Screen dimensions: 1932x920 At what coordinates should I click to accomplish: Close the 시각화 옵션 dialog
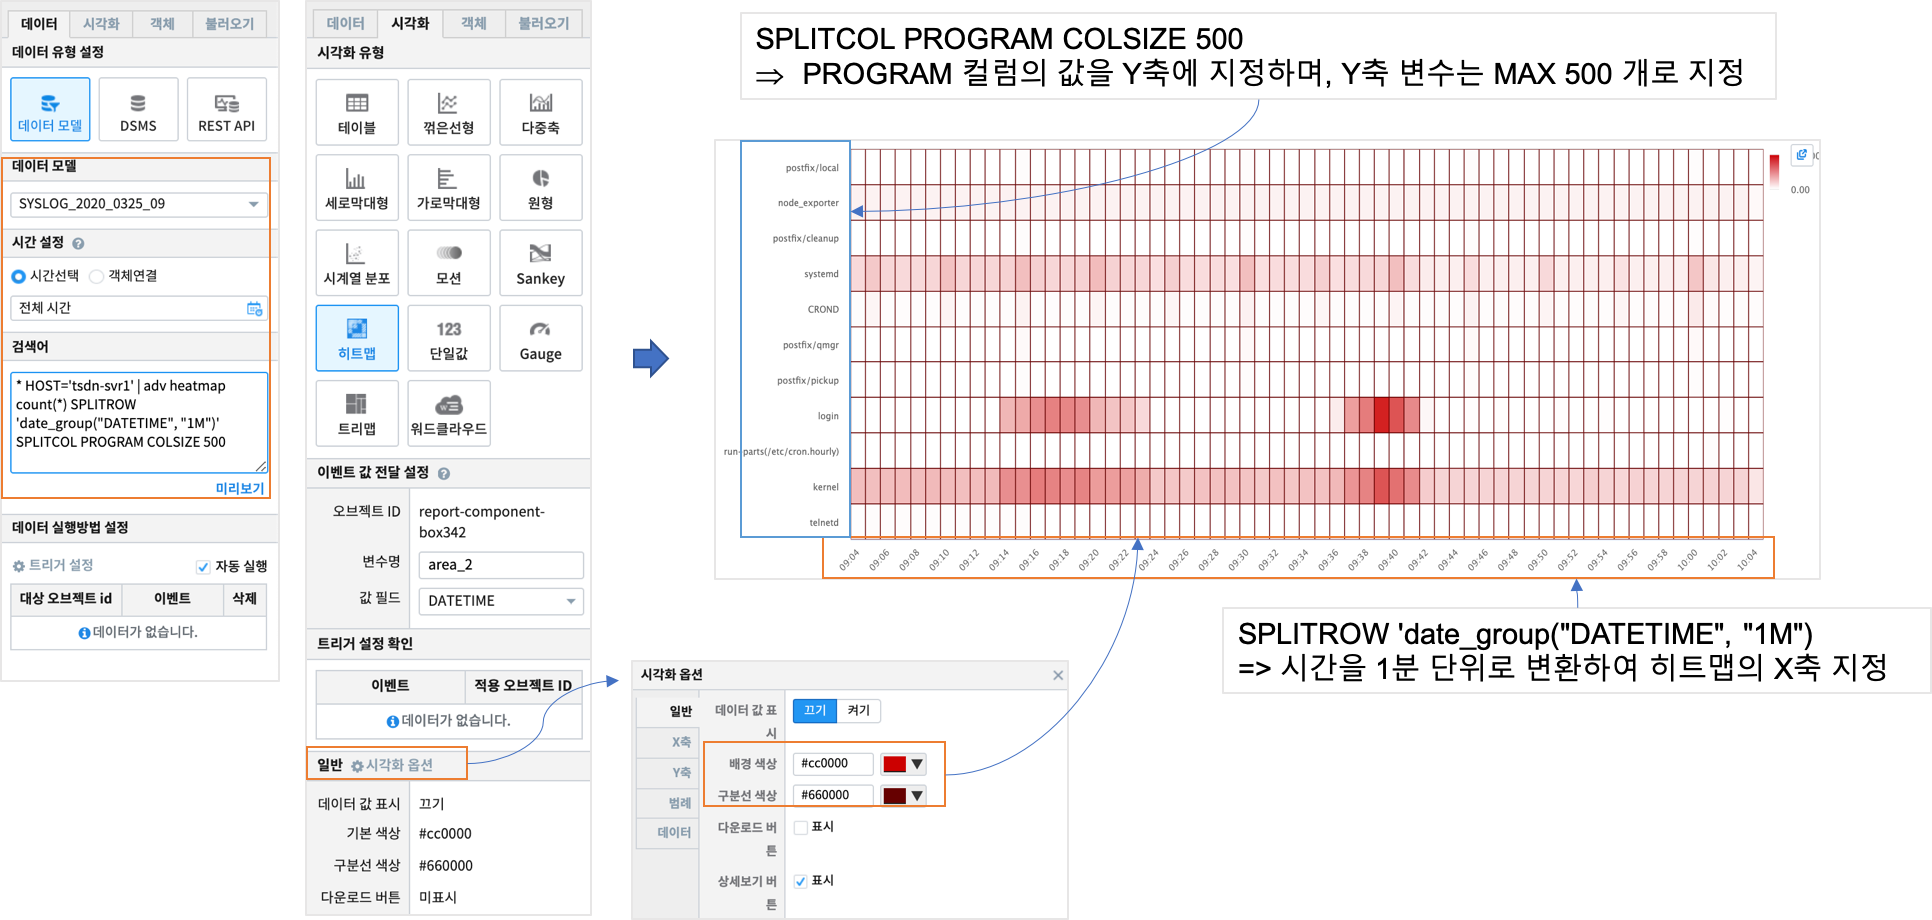click(x=1058, y=675)
